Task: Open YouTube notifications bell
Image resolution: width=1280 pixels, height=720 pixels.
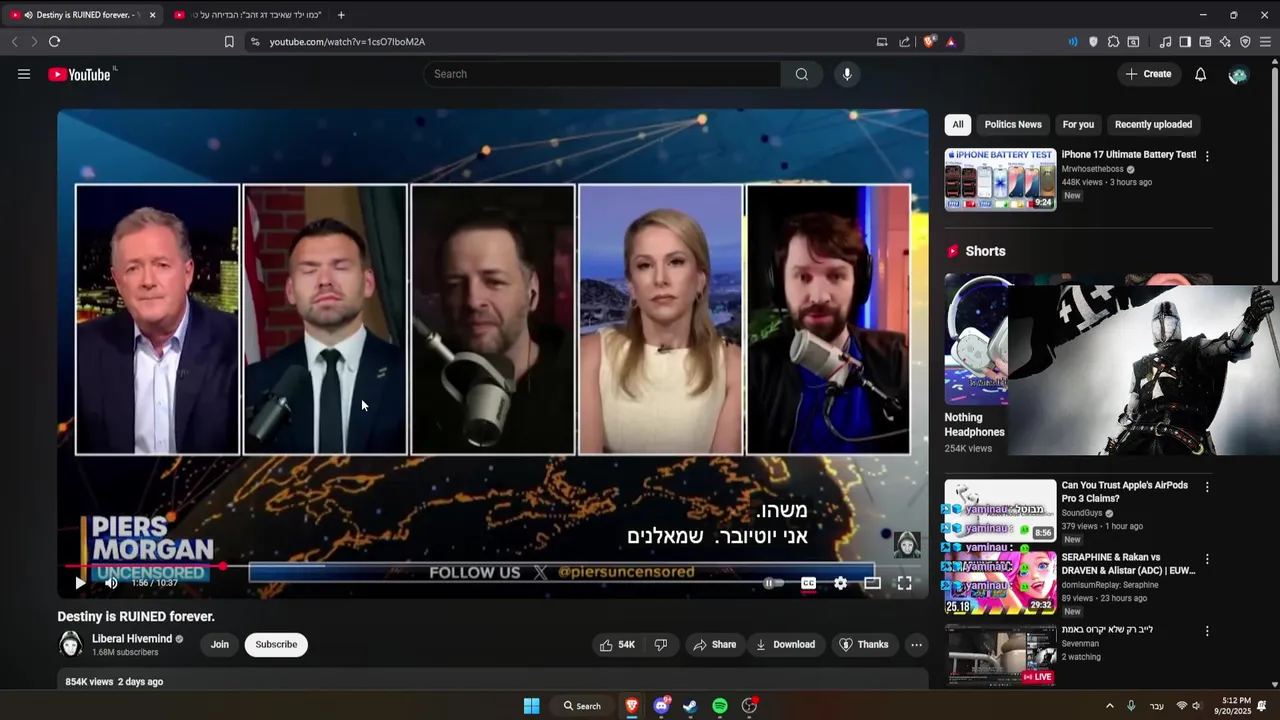Action: click(1201, 74)
